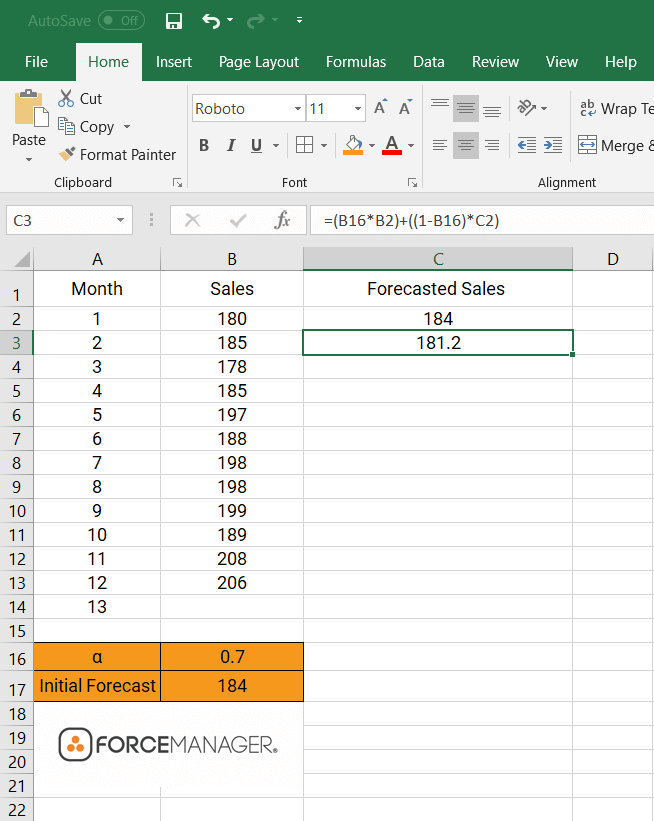Click the Borders icon
Viewport: 654px width, 821px height.
click(x=304, y=145)
